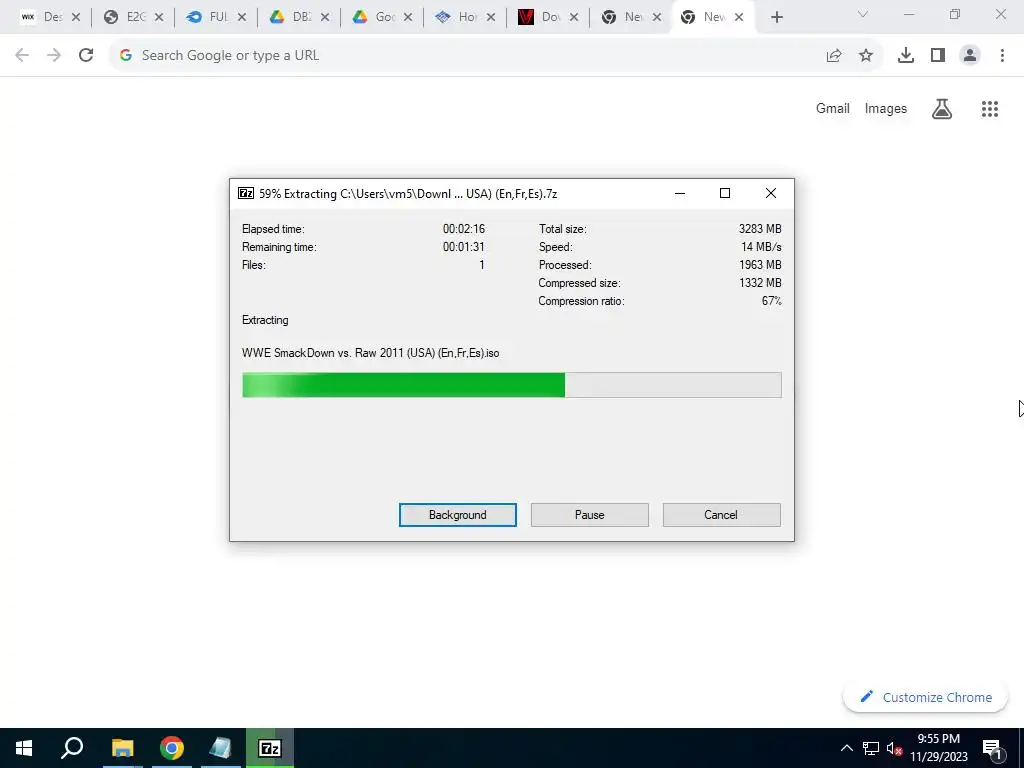The width and height of the screenshot is (1024, 768).
Task: Close the Hor tab
Action: tap(491, 17)
